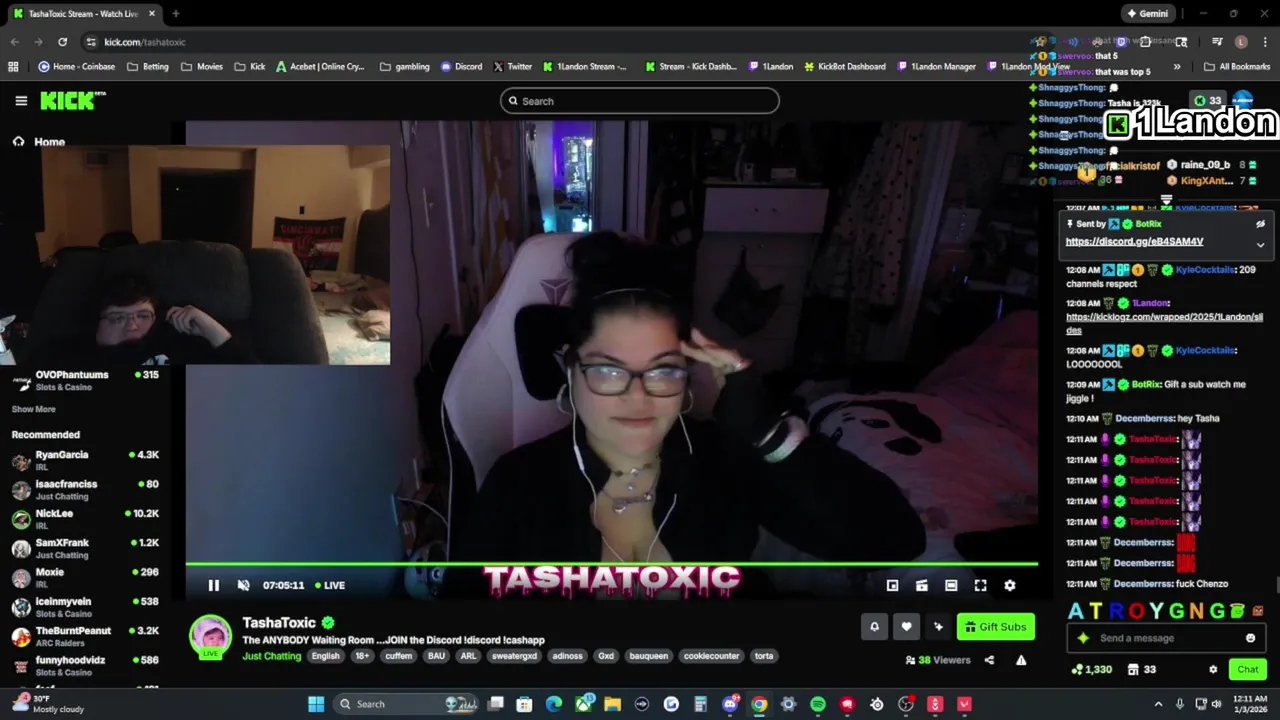1280x720 pixels.
Task: Toggle theater mode icon in player
Action: [x=951, y=585]
